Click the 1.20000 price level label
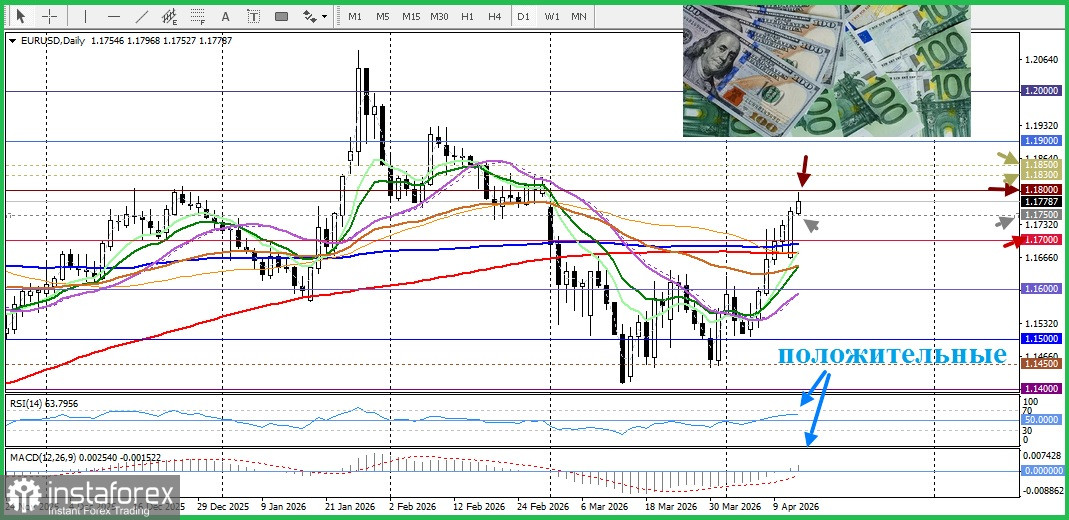The height and width of the screenshot is (520, 1069). click(x=1042, y=90)
